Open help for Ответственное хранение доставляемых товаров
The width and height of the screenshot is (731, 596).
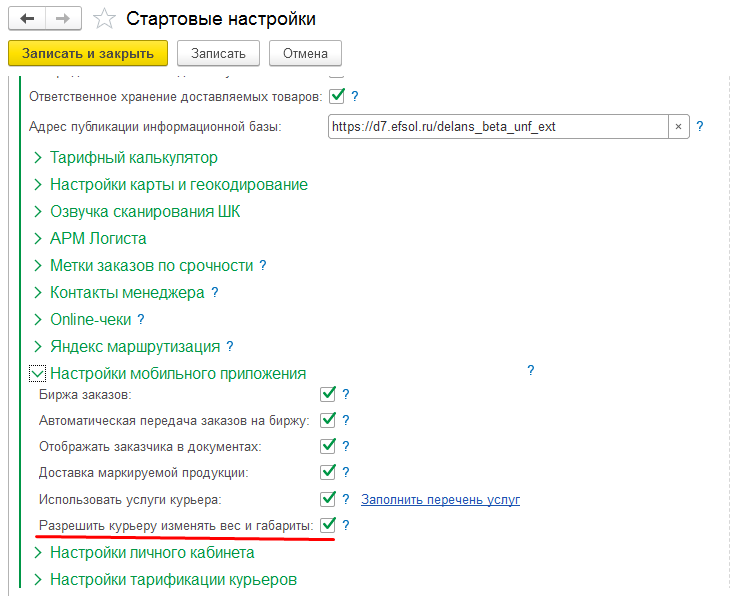click(x=355, y=96)
